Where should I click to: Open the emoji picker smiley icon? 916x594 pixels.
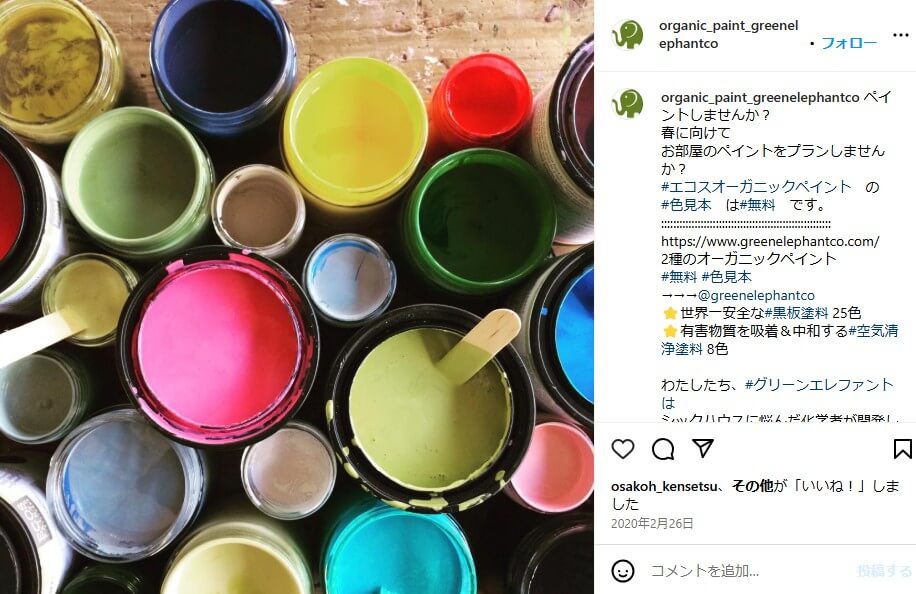coord(623,571)
